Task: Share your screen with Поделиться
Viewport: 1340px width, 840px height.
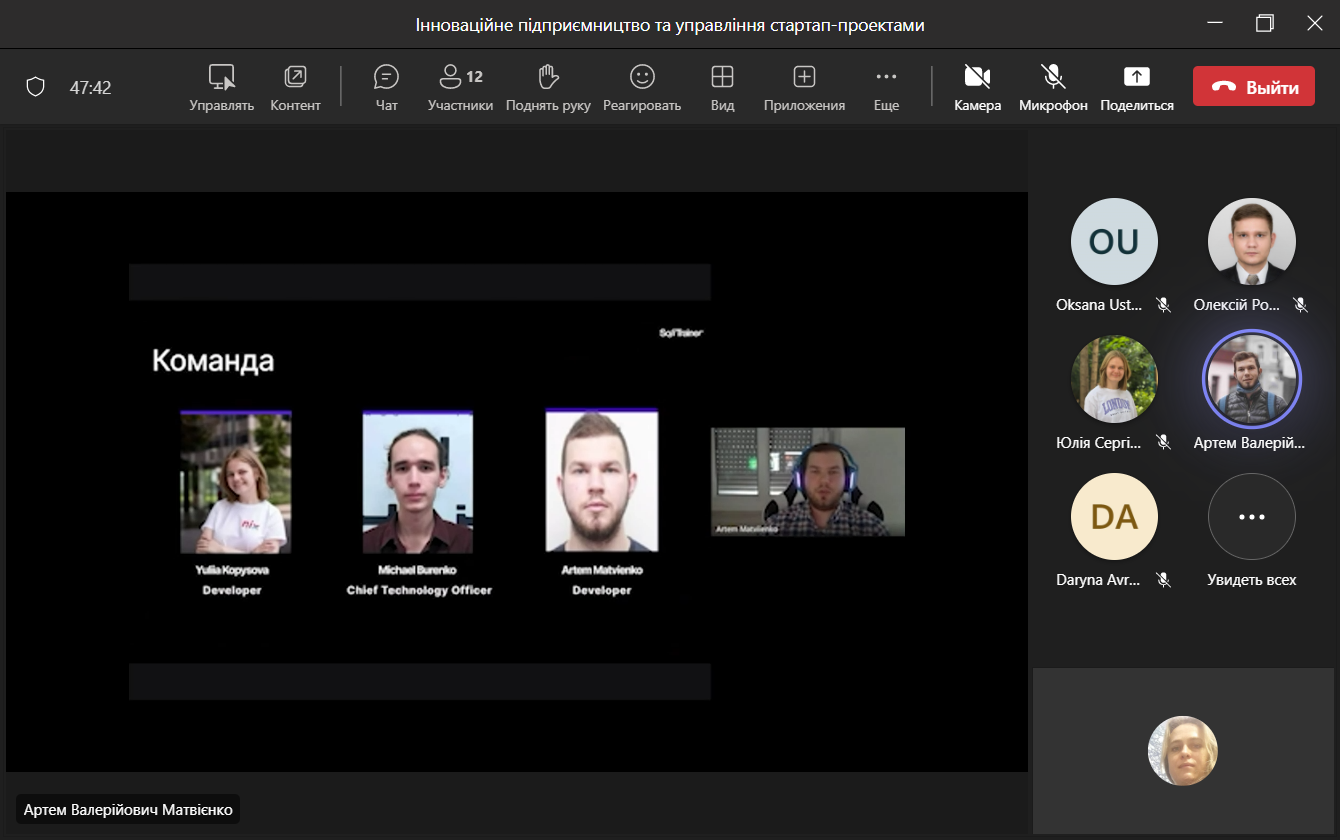Action: [x=1137, y=87]
